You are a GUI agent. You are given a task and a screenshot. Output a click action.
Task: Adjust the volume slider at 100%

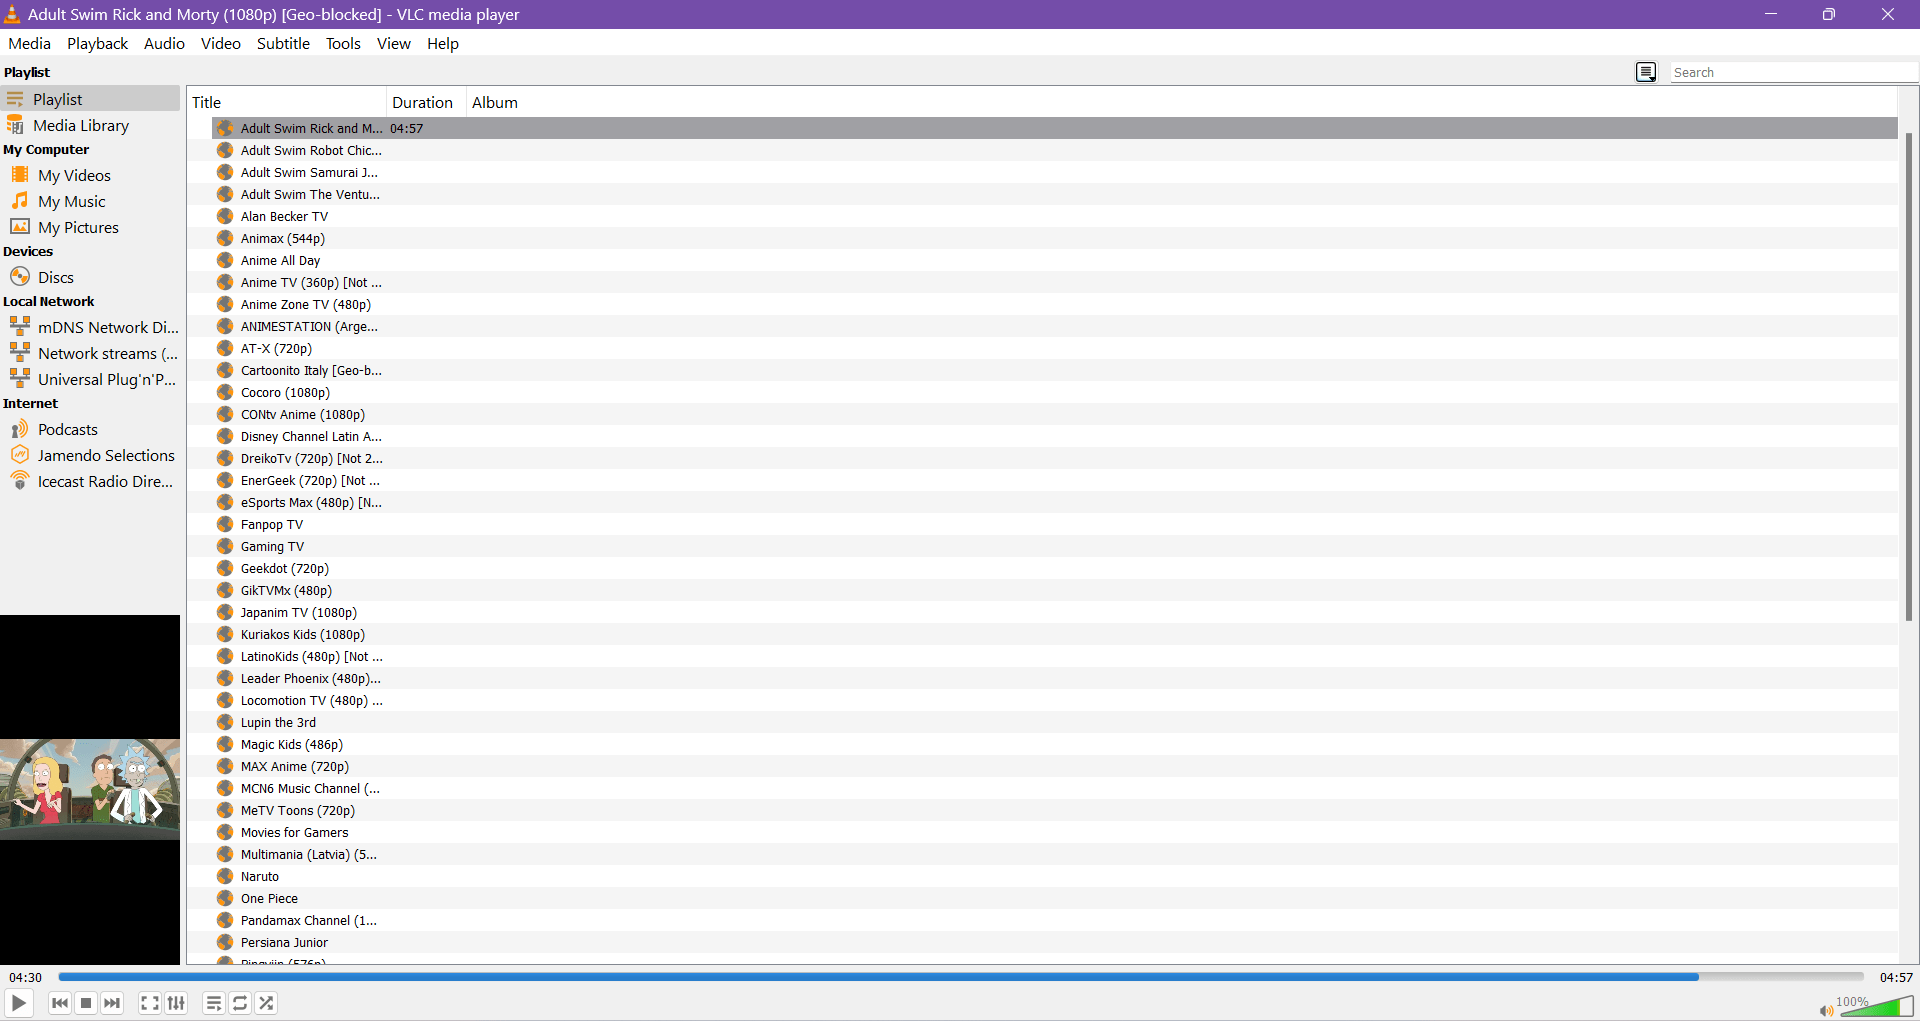[1877, 1006]
